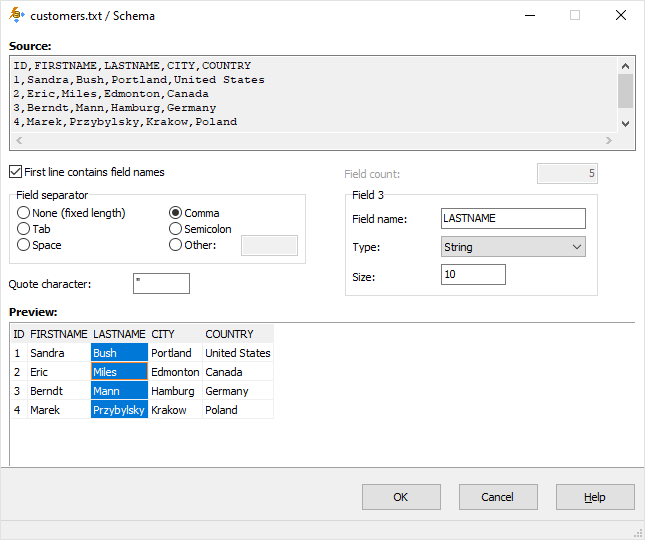Click Source scrollbar down arrow
Screen dimensions: 645x540
[625, 123]
